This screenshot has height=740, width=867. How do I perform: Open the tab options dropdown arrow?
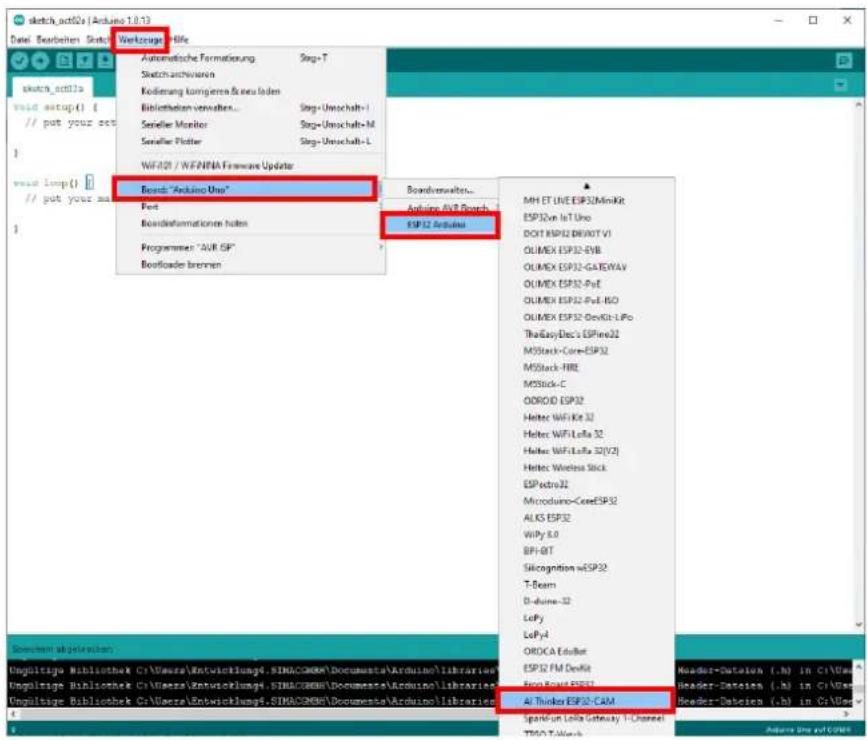tap(840, 85)
